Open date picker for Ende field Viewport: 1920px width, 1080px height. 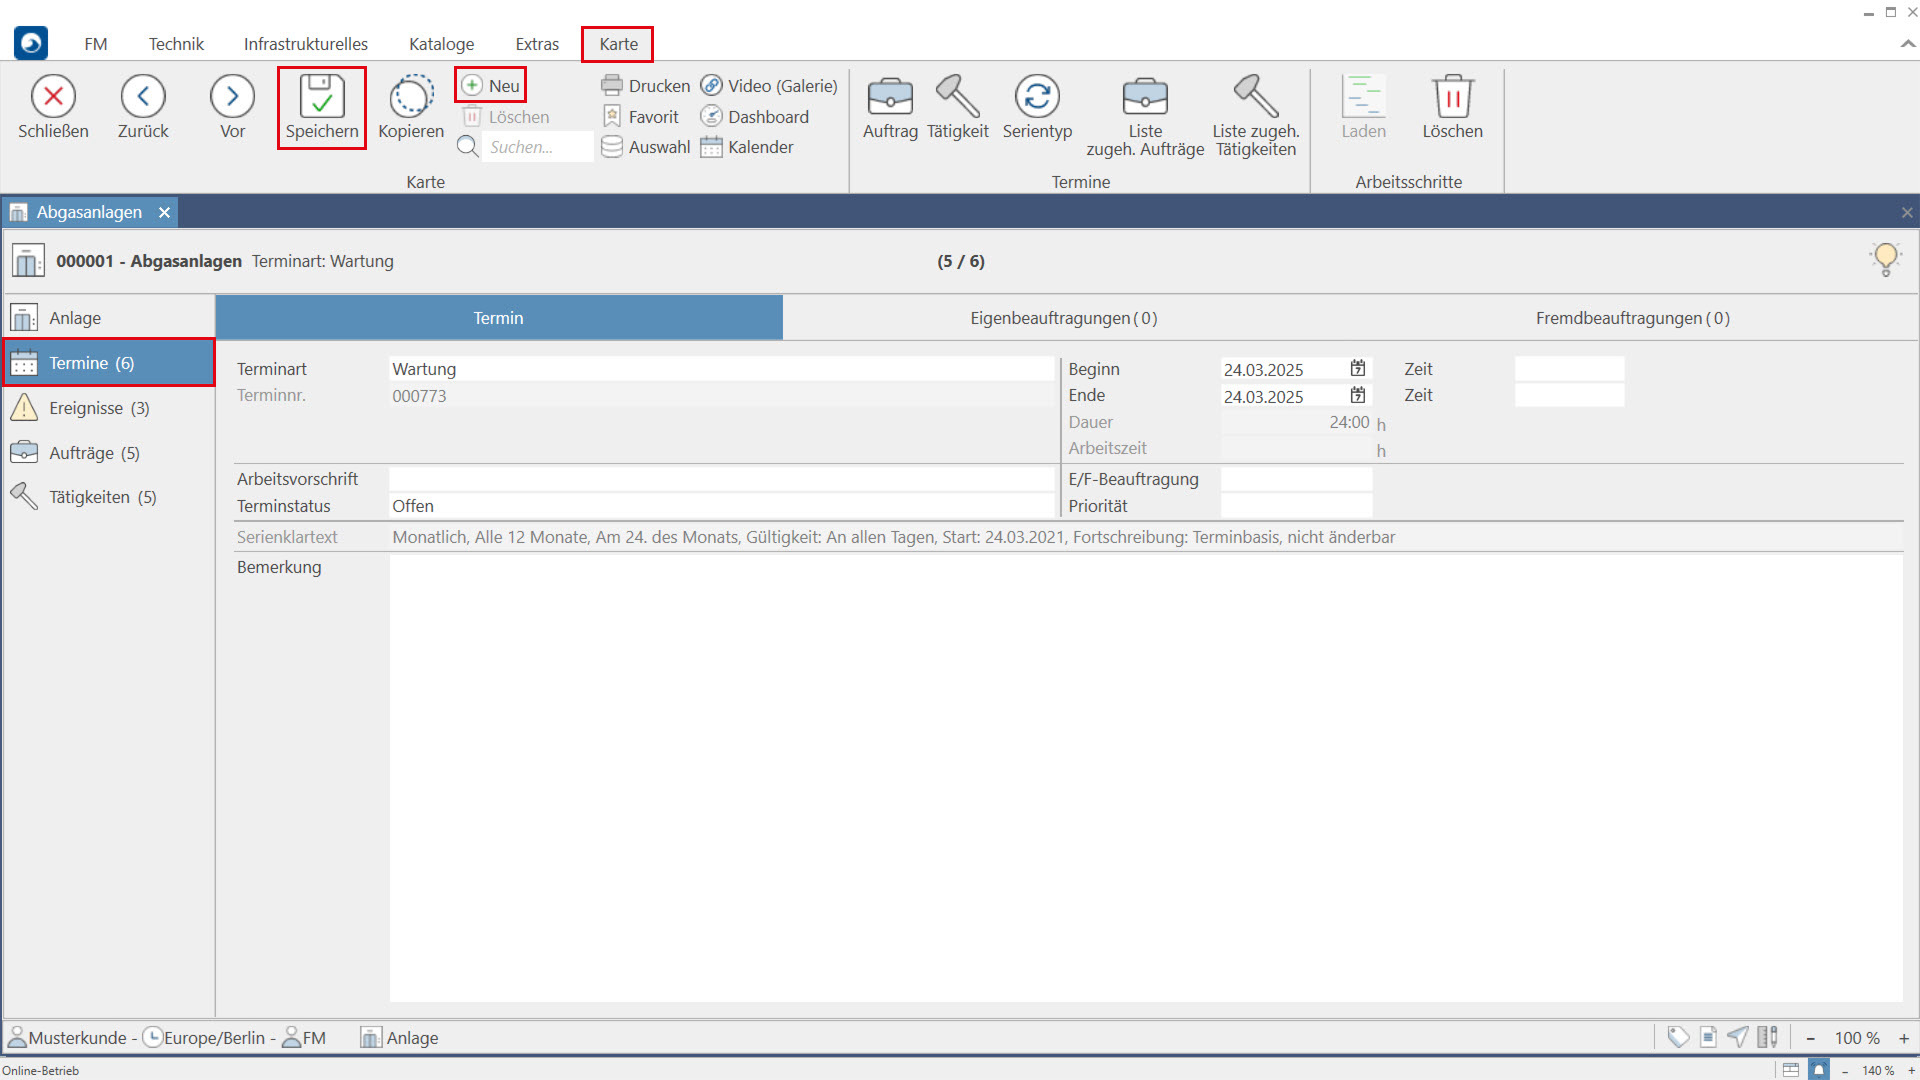[1357, 396]
